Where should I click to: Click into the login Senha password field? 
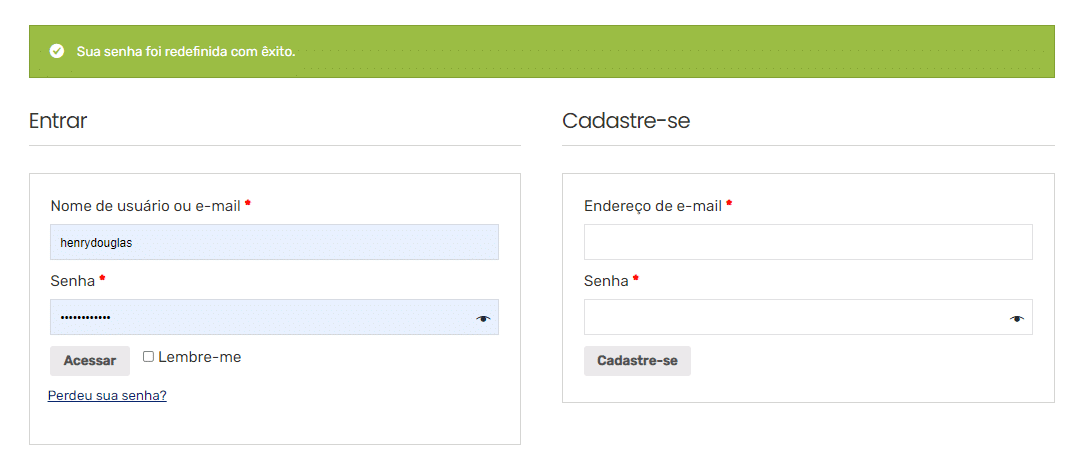(260, 317)
